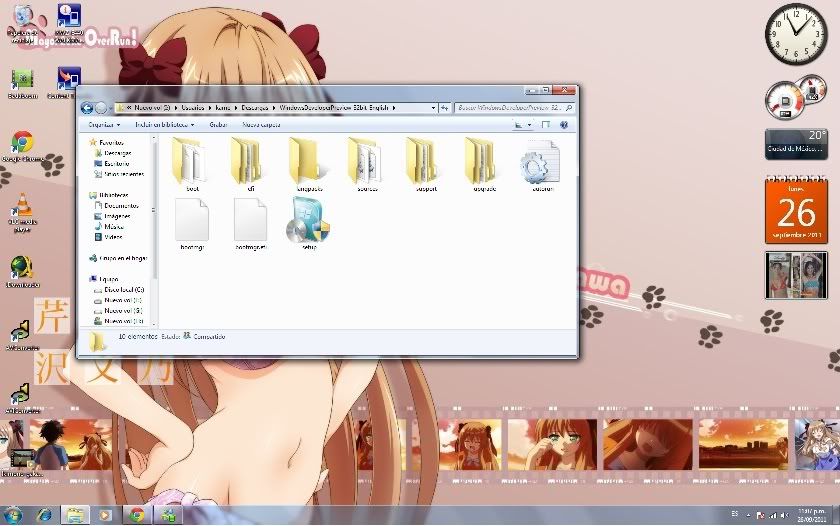The image size is (840, 526).
Task: Click the weather gadget showing 20°
Action: 796,144
